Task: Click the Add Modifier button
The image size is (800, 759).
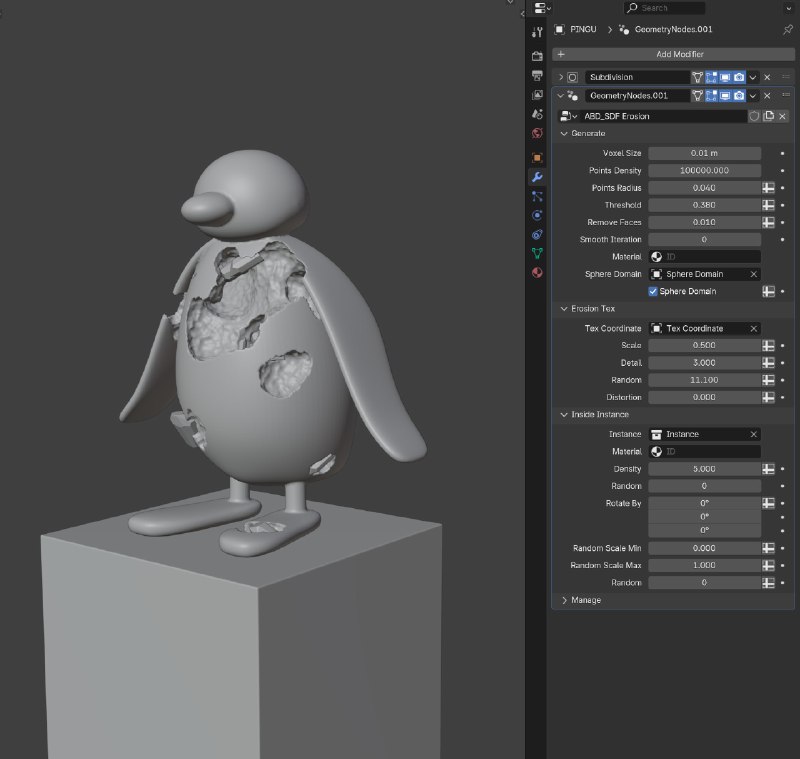Action: click(673, 54)
